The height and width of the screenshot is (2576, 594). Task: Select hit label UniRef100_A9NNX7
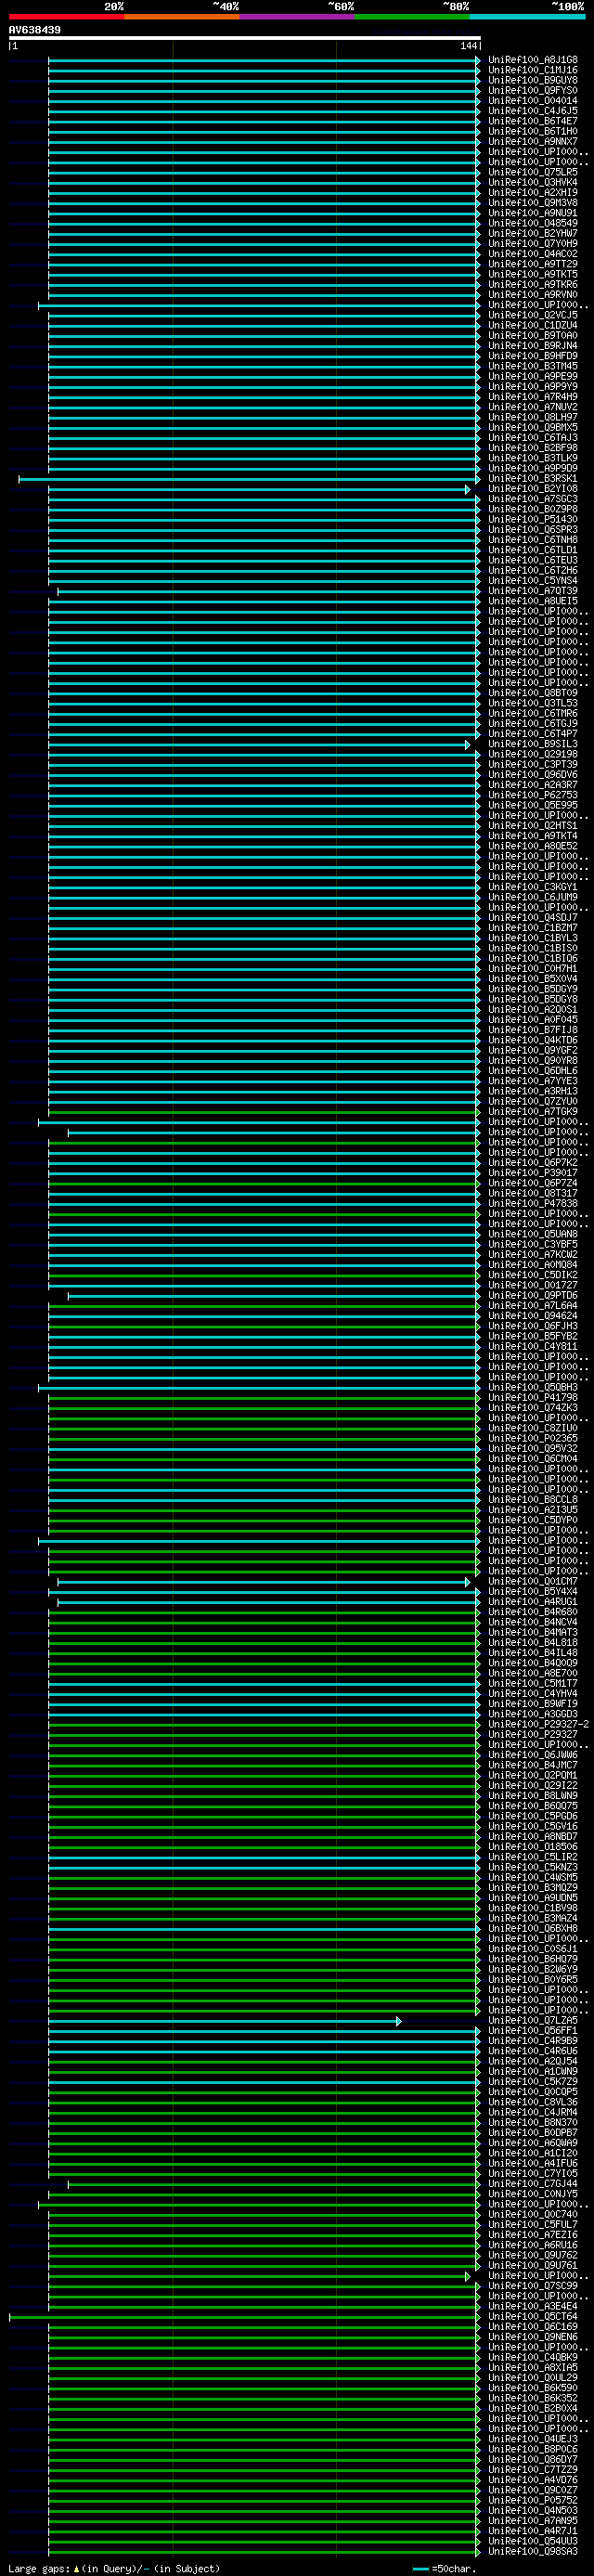[533, 142]
